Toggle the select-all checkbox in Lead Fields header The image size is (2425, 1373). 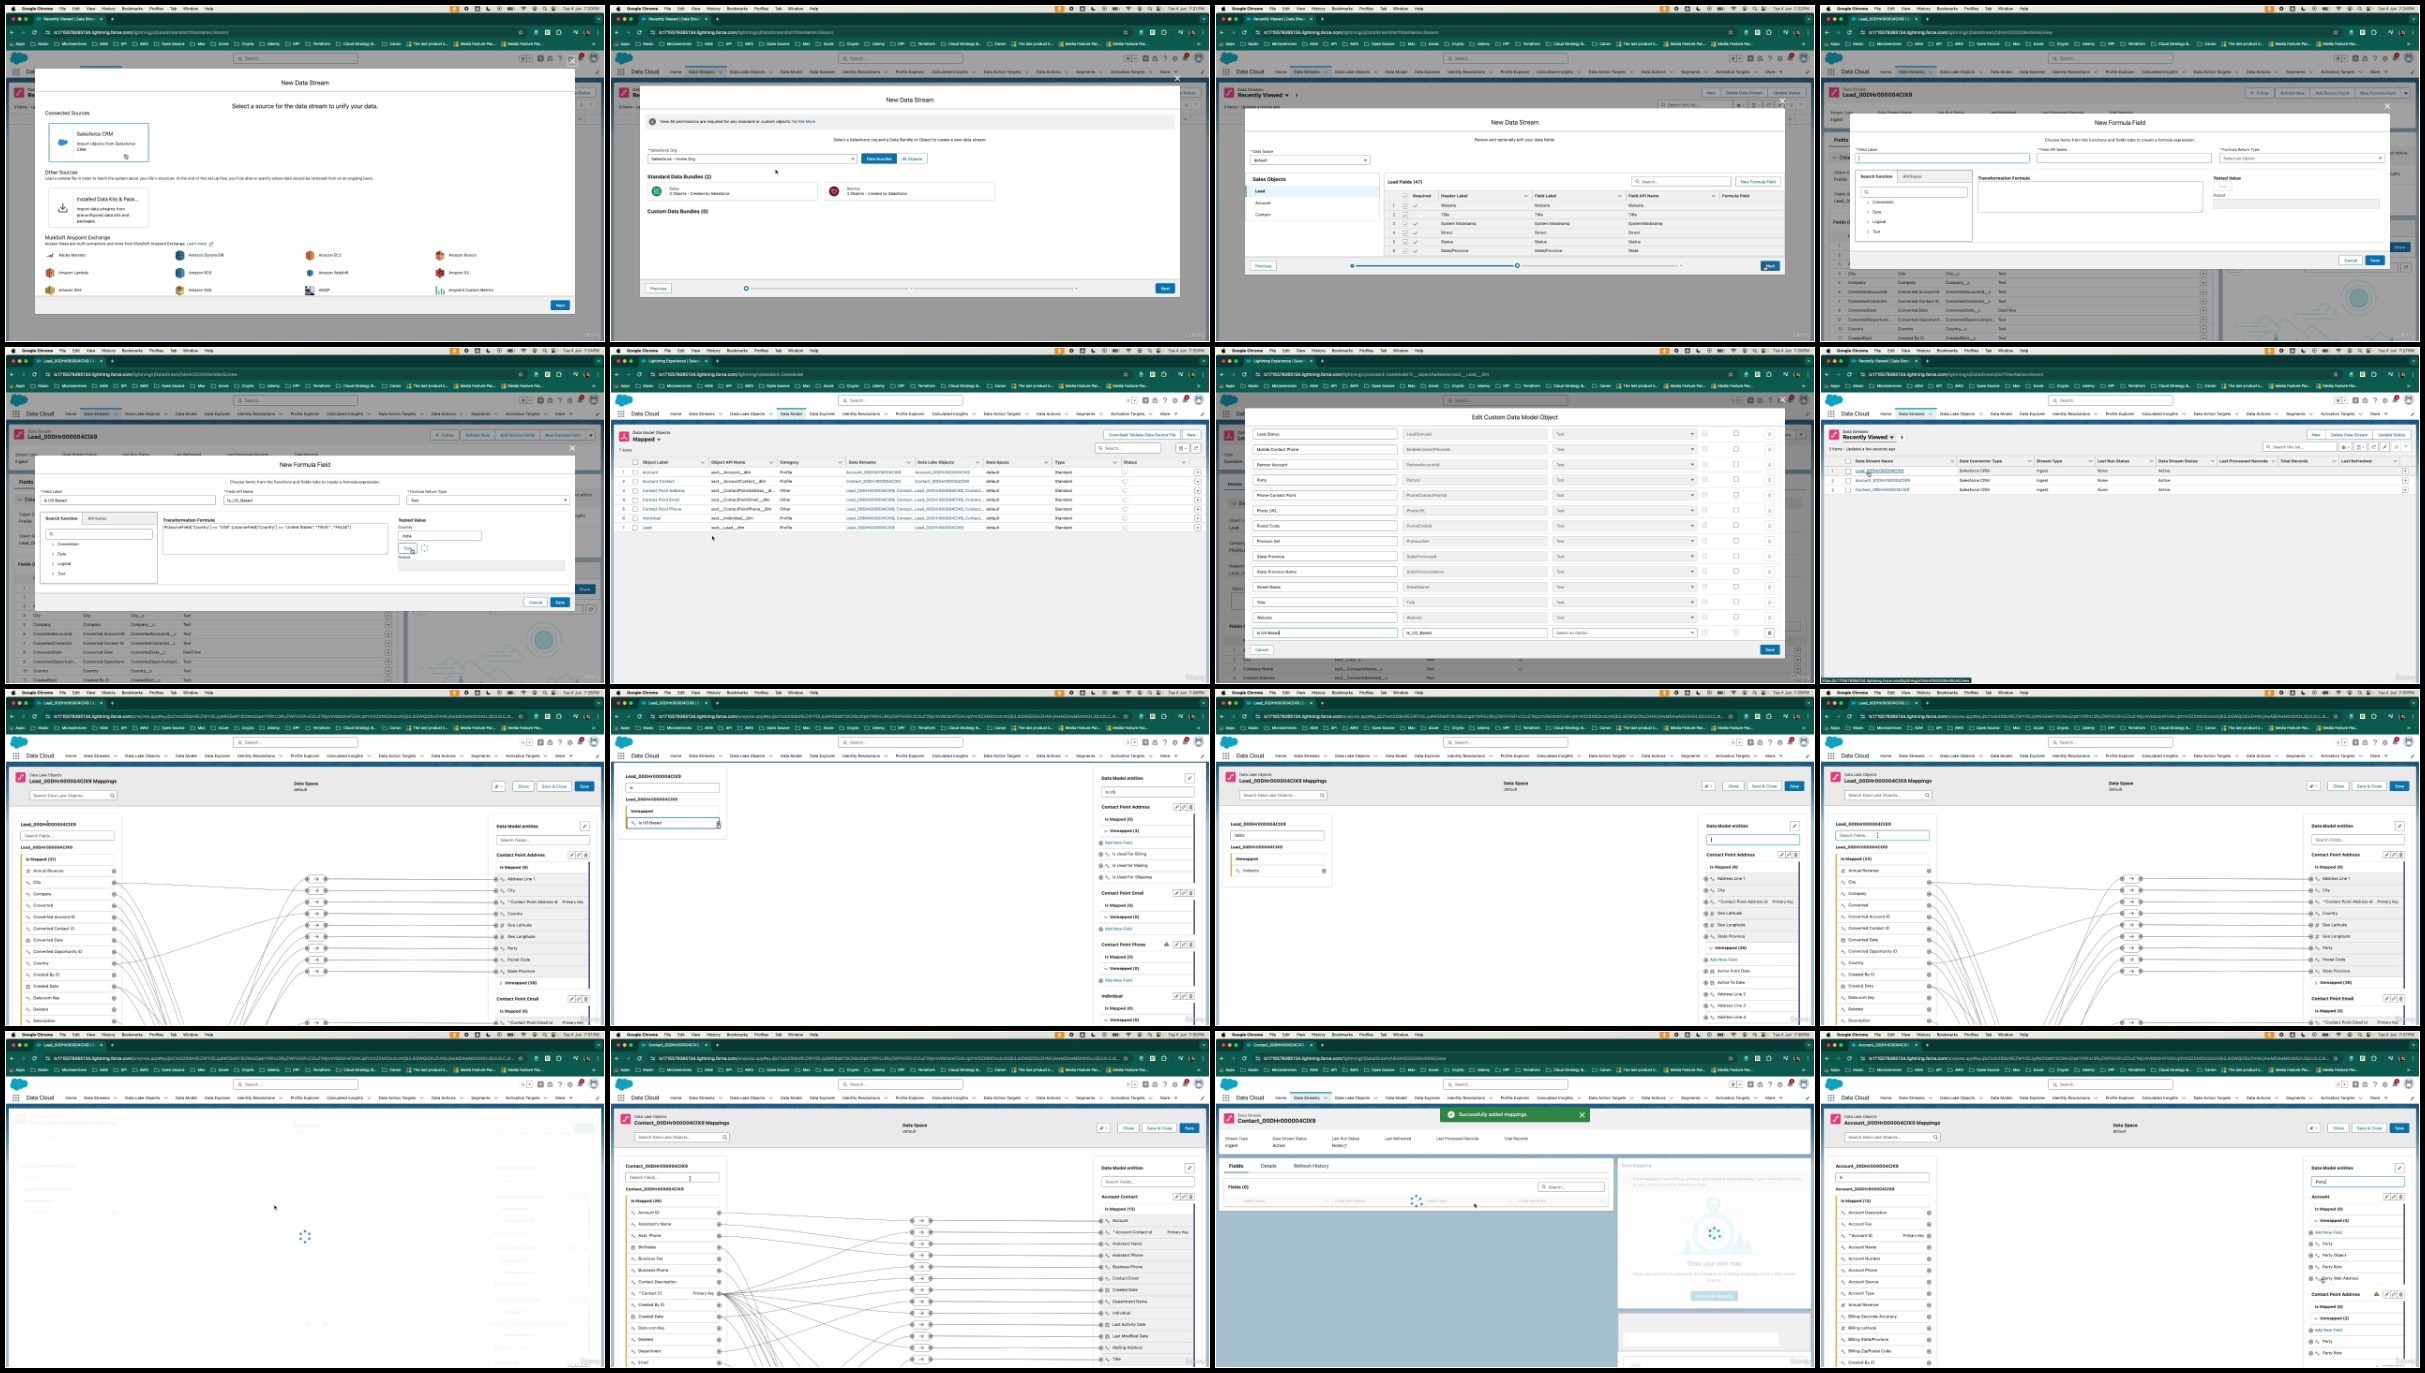(1405, 196)
